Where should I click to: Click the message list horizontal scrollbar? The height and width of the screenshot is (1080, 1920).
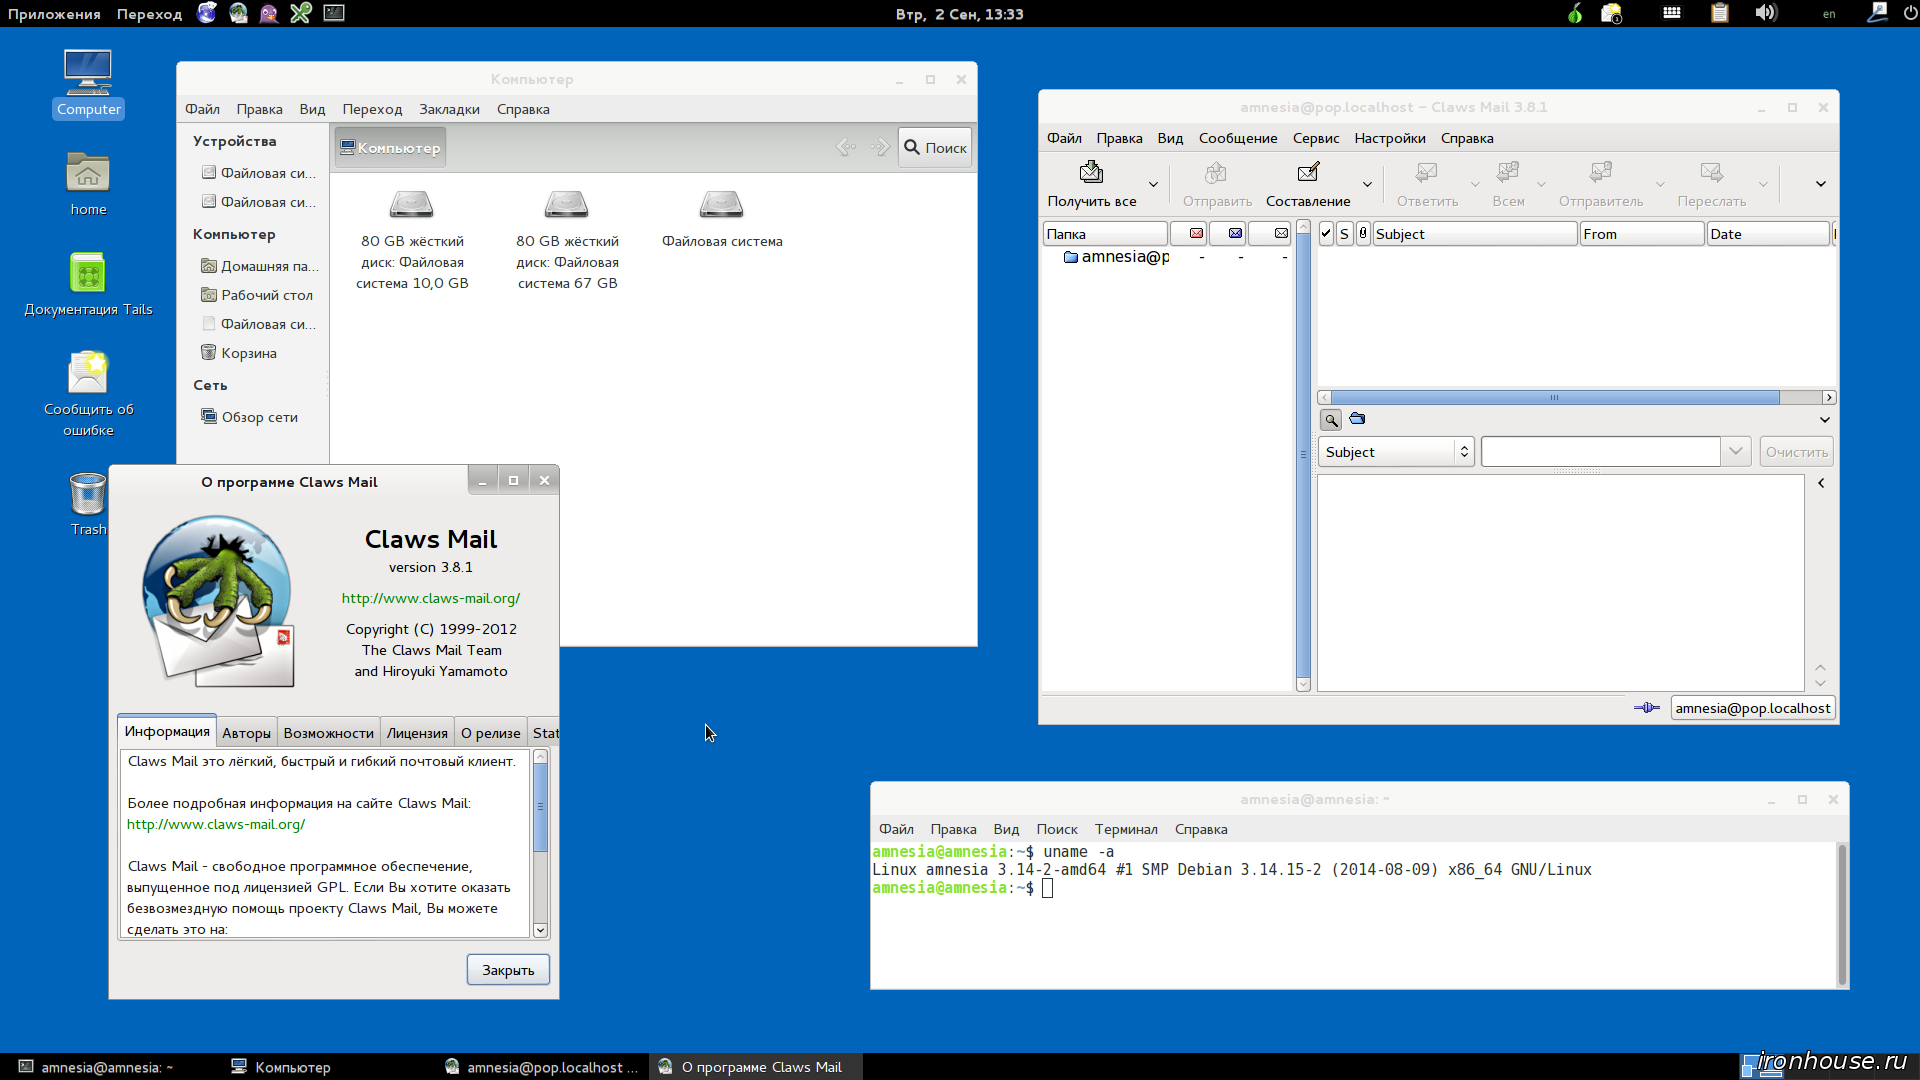click(1576, 397)
